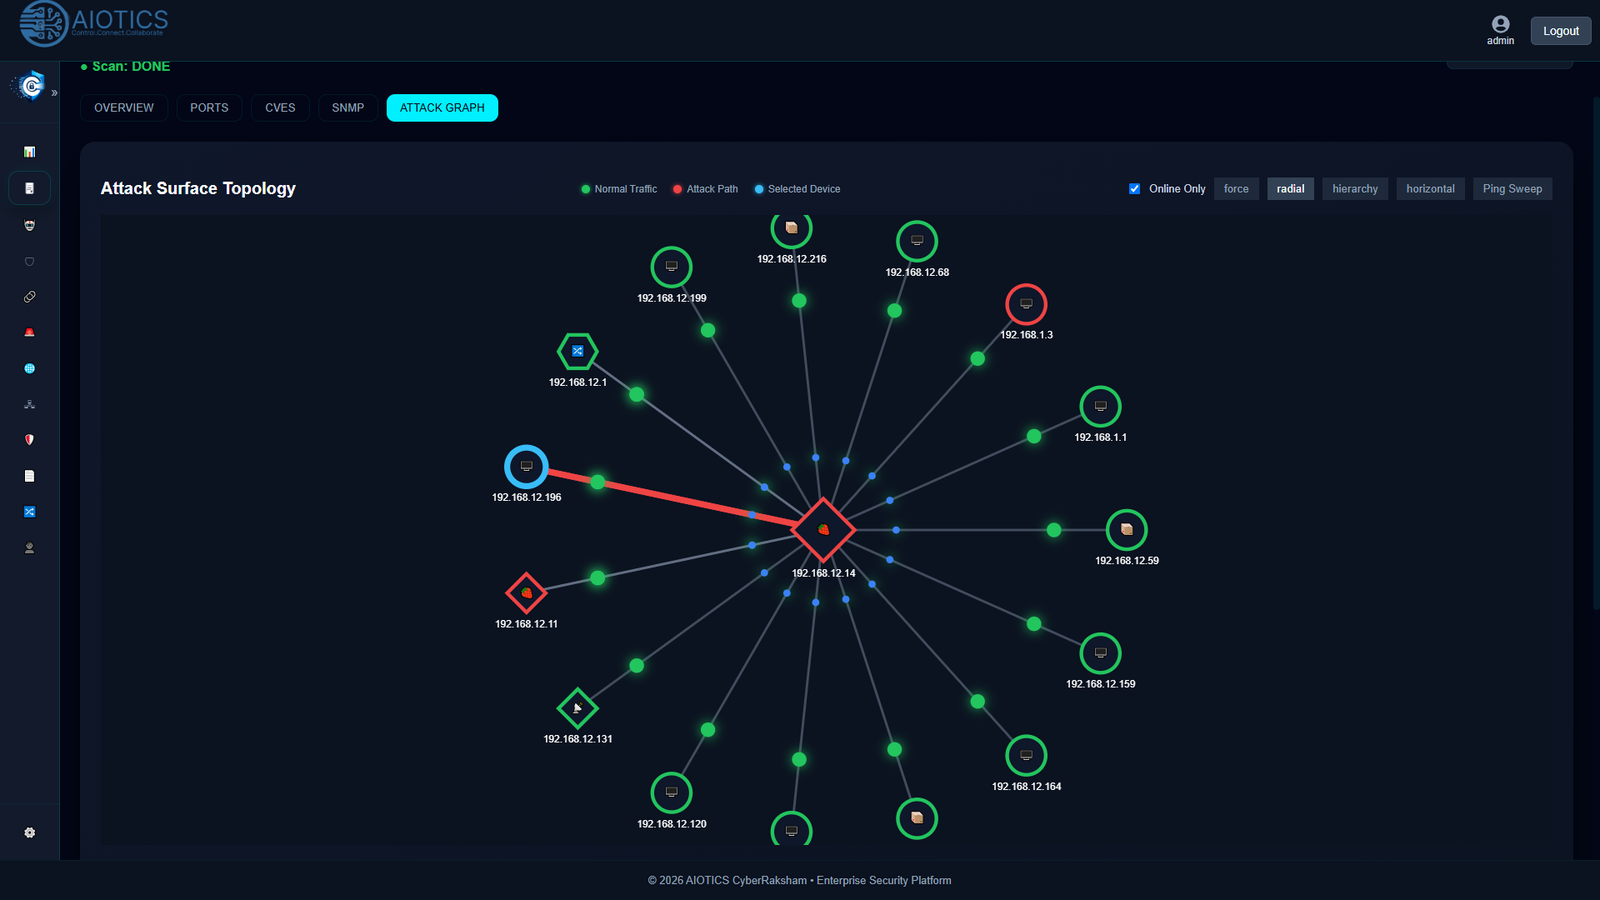Switch to the SNMP tab

pyautogui.click(x=348, y=108)
